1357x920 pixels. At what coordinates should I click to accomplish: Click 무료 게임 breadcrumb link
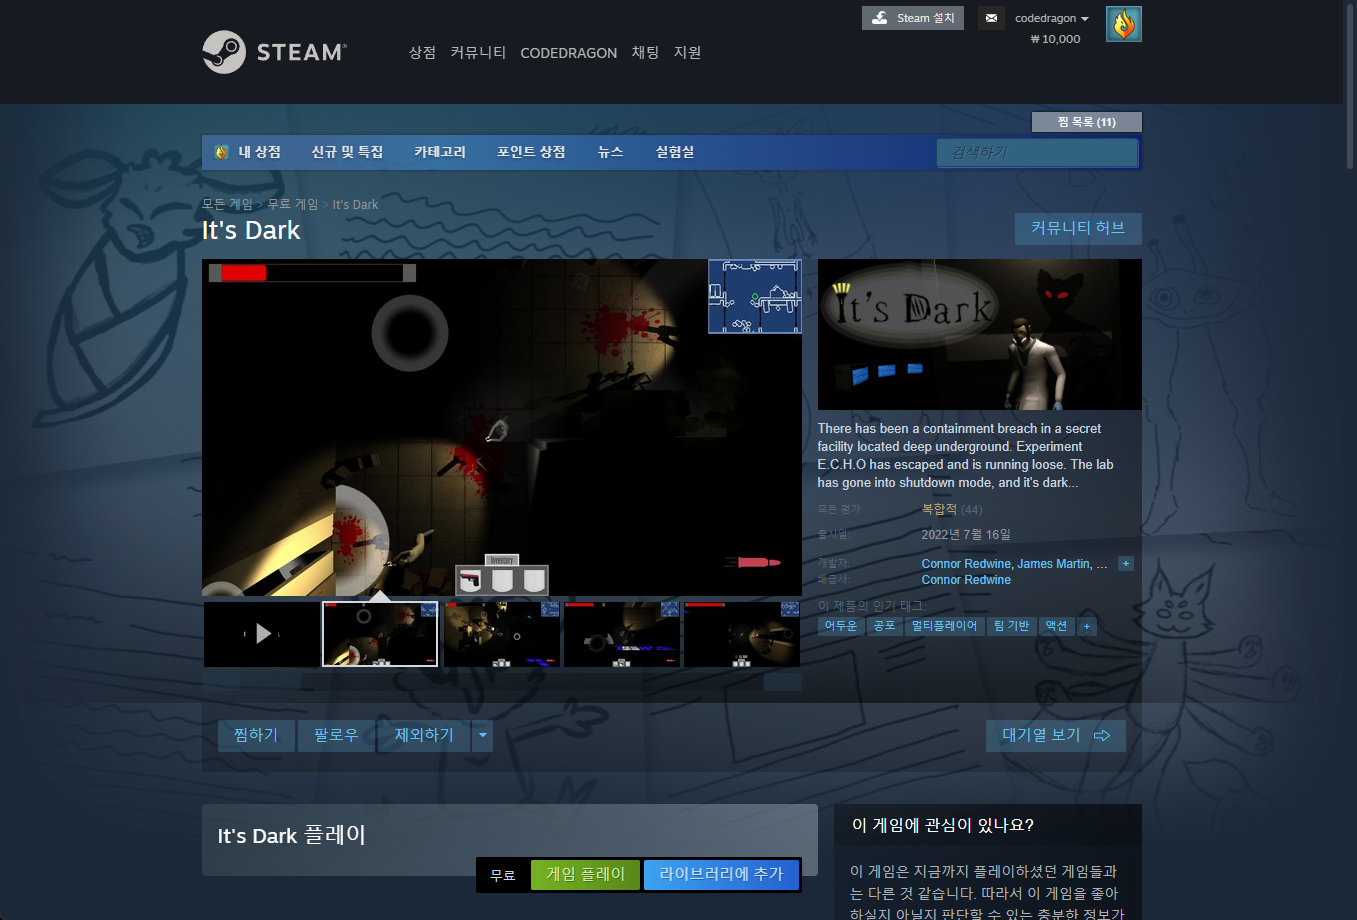293,204
